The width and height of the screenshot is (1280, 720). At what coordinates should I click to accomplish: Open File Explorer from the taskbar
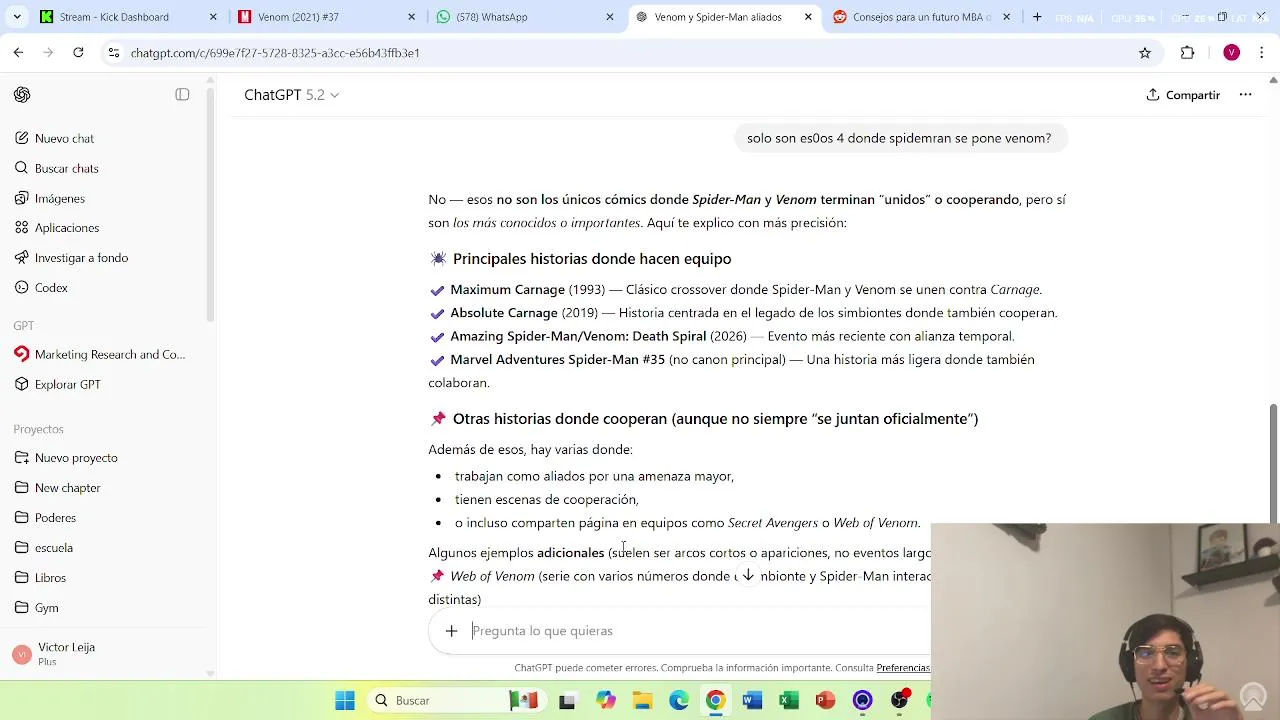642,701
